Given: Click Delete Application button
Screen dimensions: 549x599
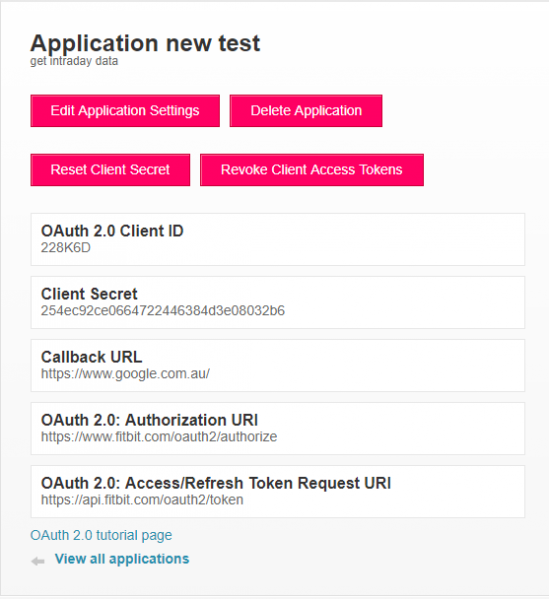Looking at the screenshot, I should point(306,111).
